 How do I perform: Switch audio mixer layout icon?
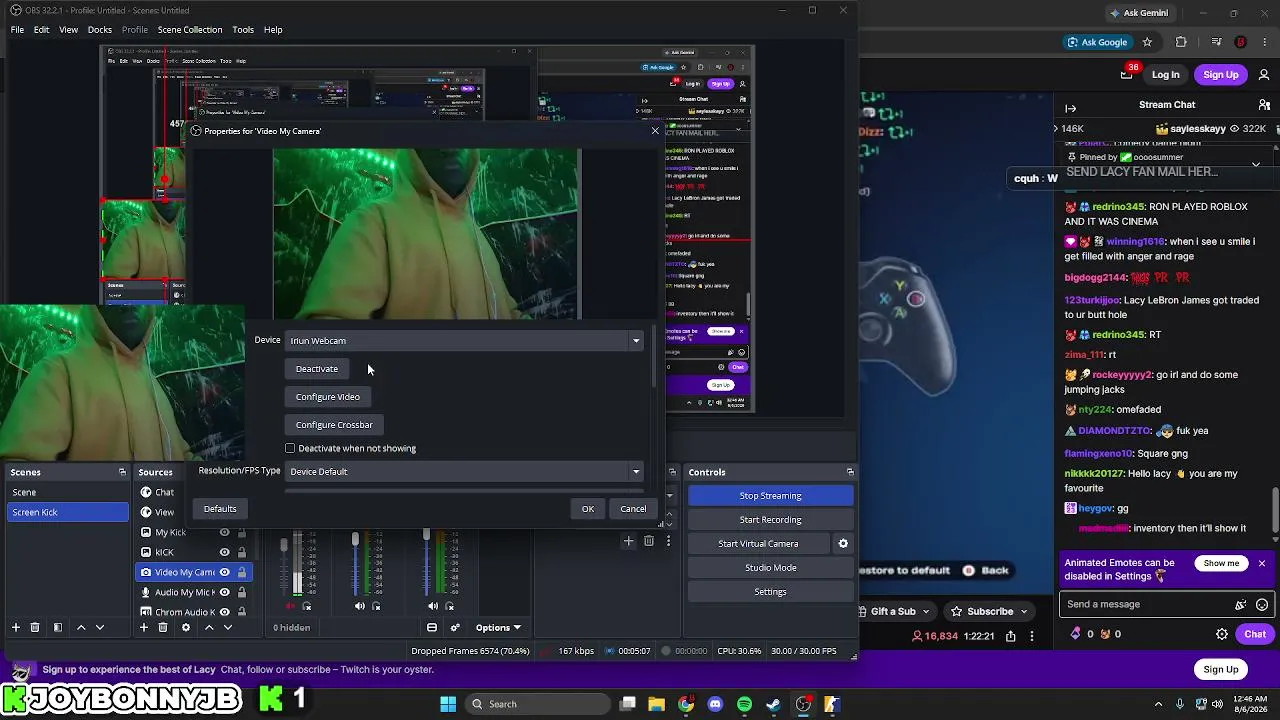432,628
